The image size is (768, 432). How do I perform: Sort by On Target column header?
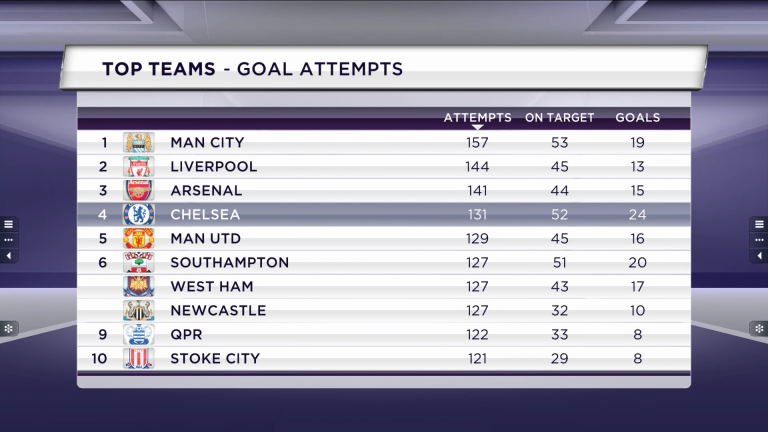point(559,118)
